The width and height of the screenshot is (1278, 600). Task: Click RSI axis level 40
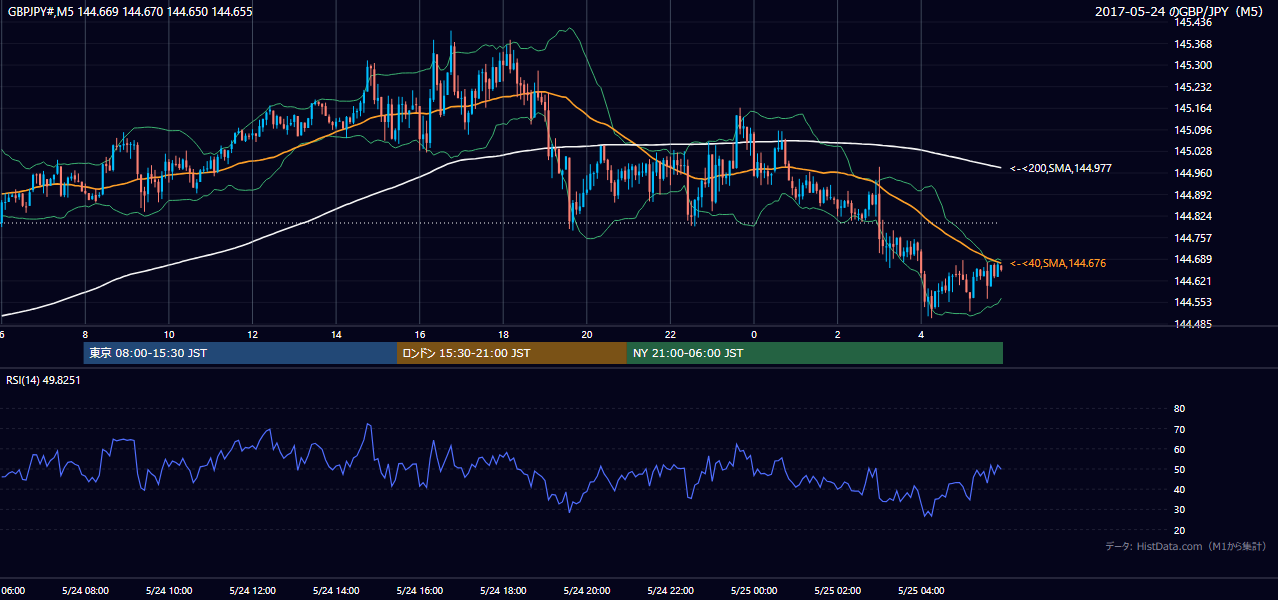coord(1179,490)
